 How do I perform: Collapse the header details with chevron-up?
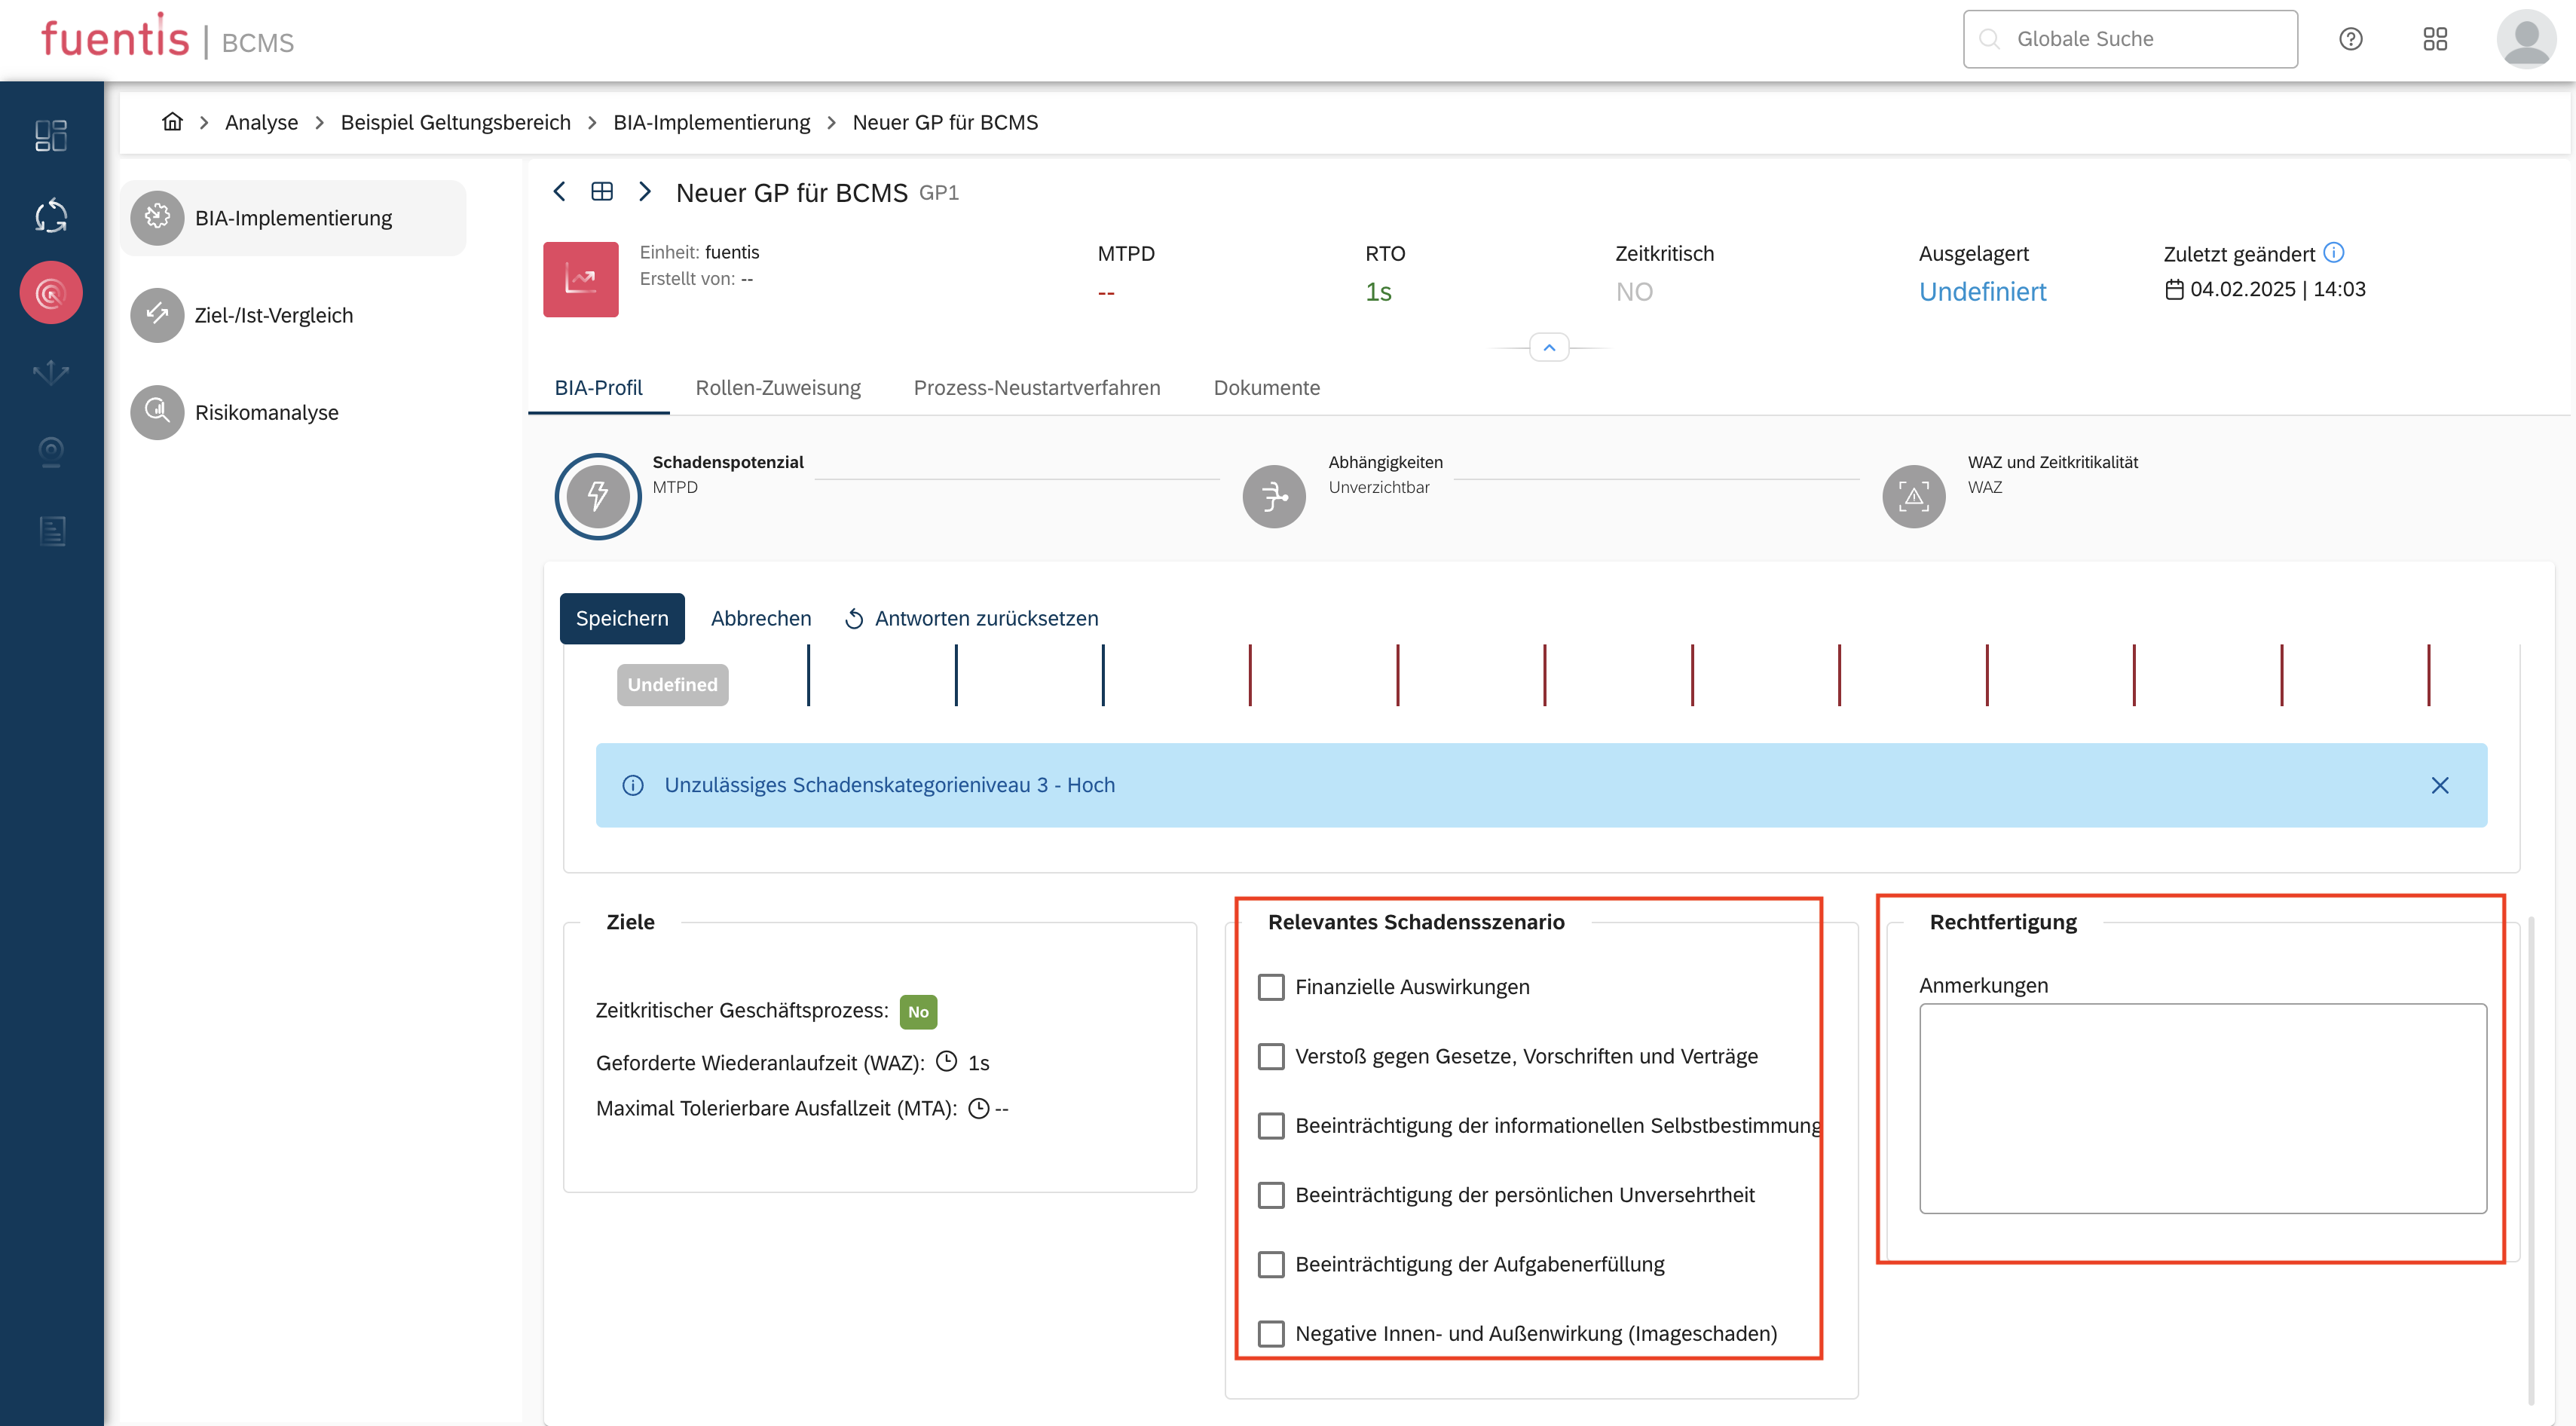pos(1549,347)
